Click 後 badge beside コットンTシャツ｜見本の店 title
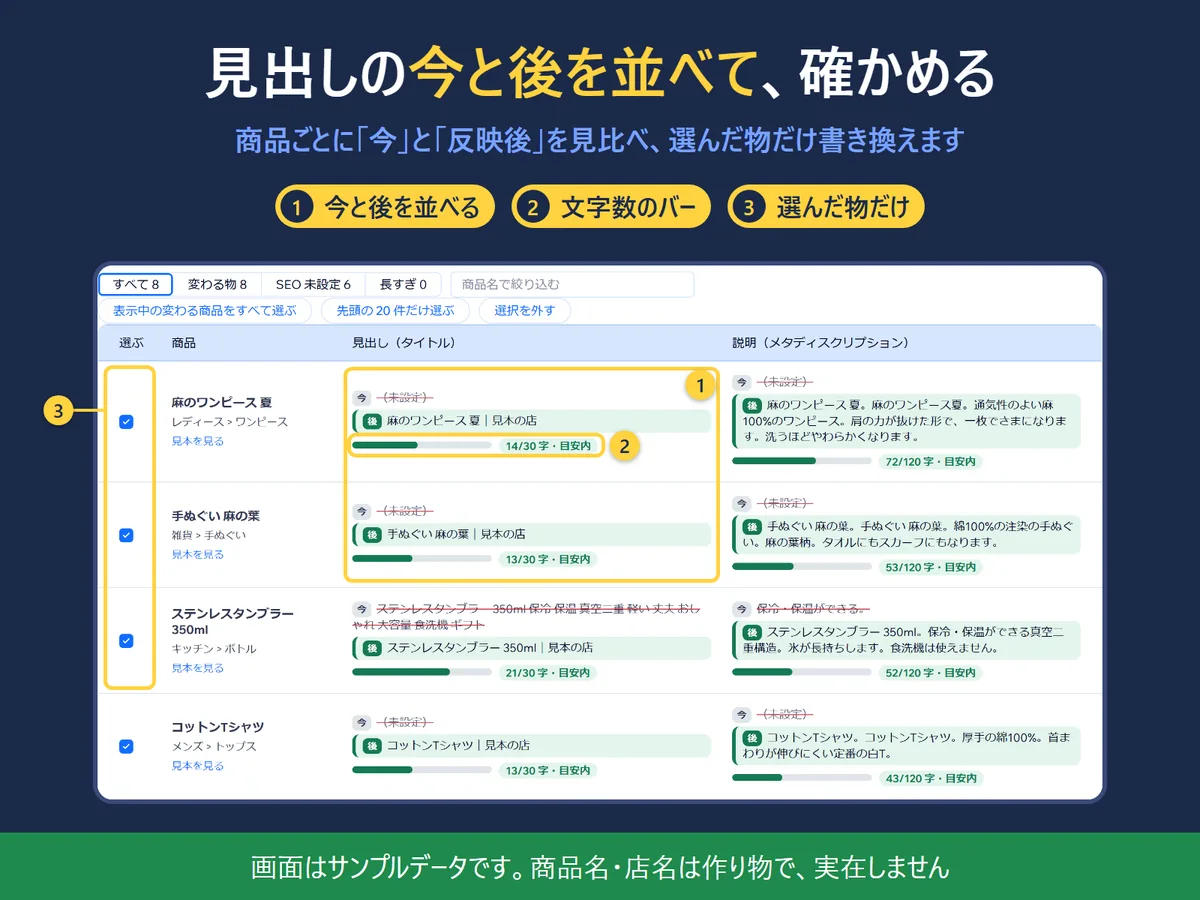1200x900 pixels. [x=371, y=745]
